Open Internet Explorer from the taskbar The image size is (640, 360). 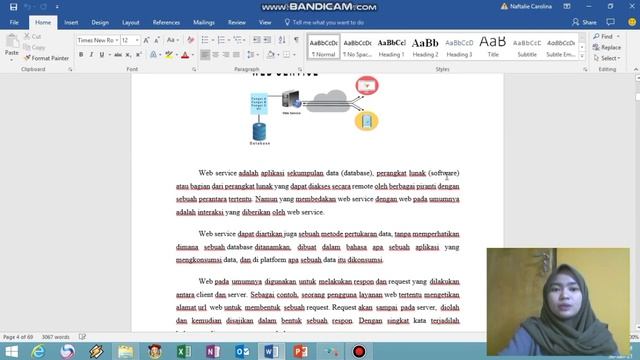coord(38,351)
